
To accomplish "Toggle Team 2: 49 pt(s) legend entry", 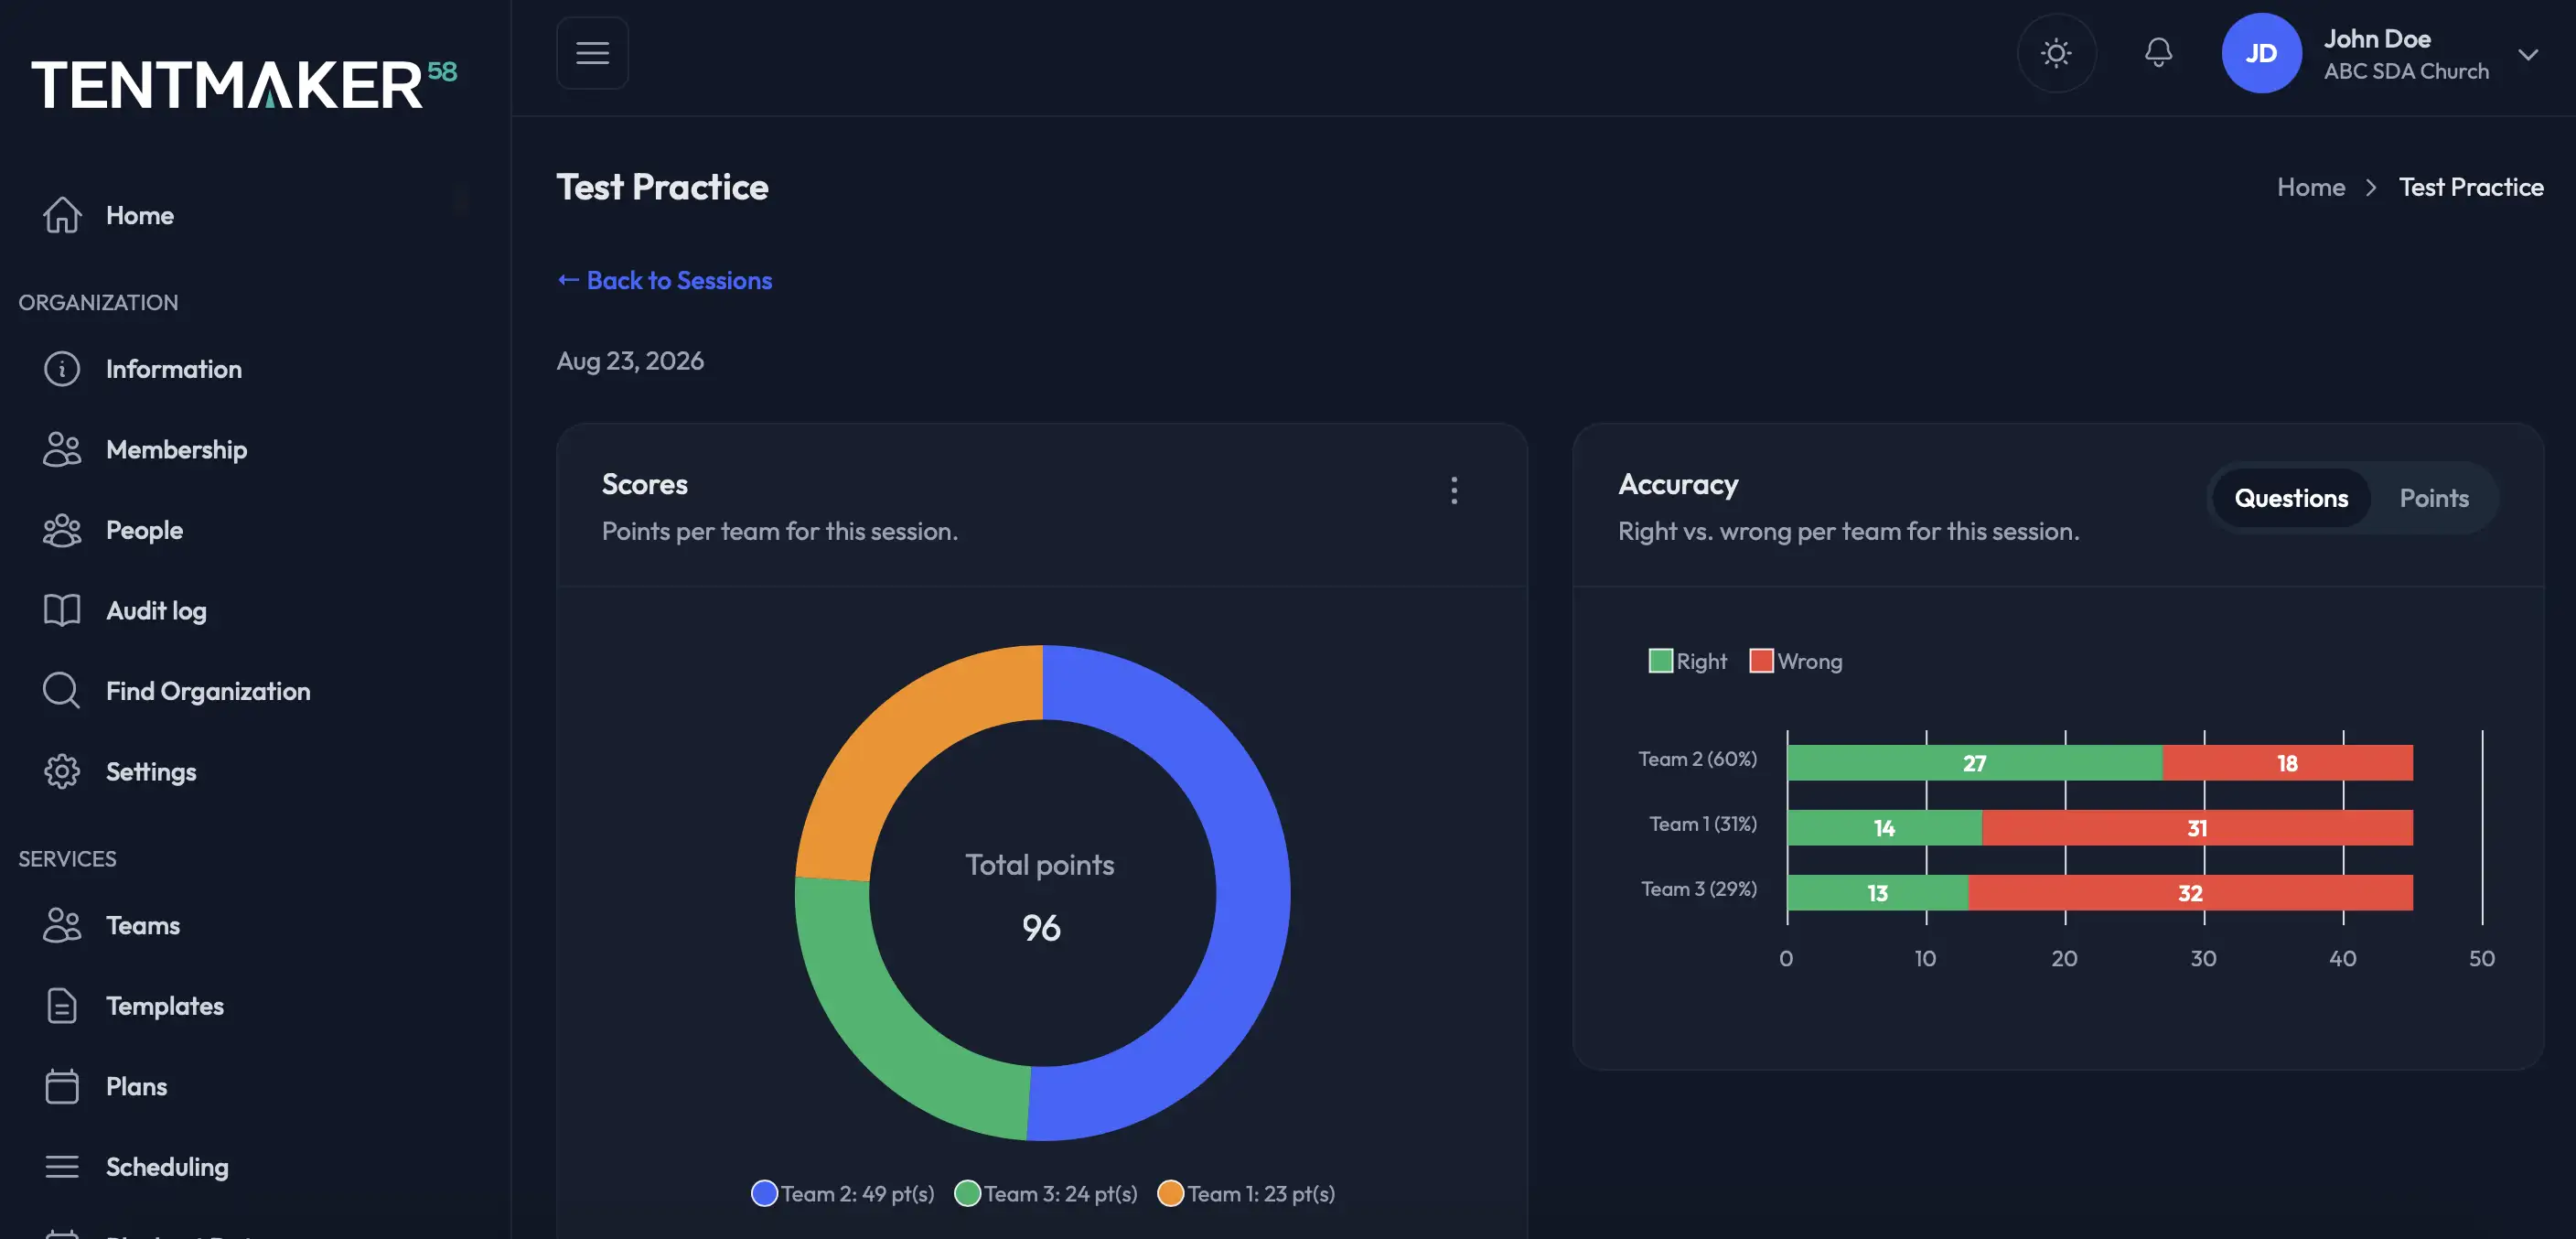I will click(x=842, y=1193).
